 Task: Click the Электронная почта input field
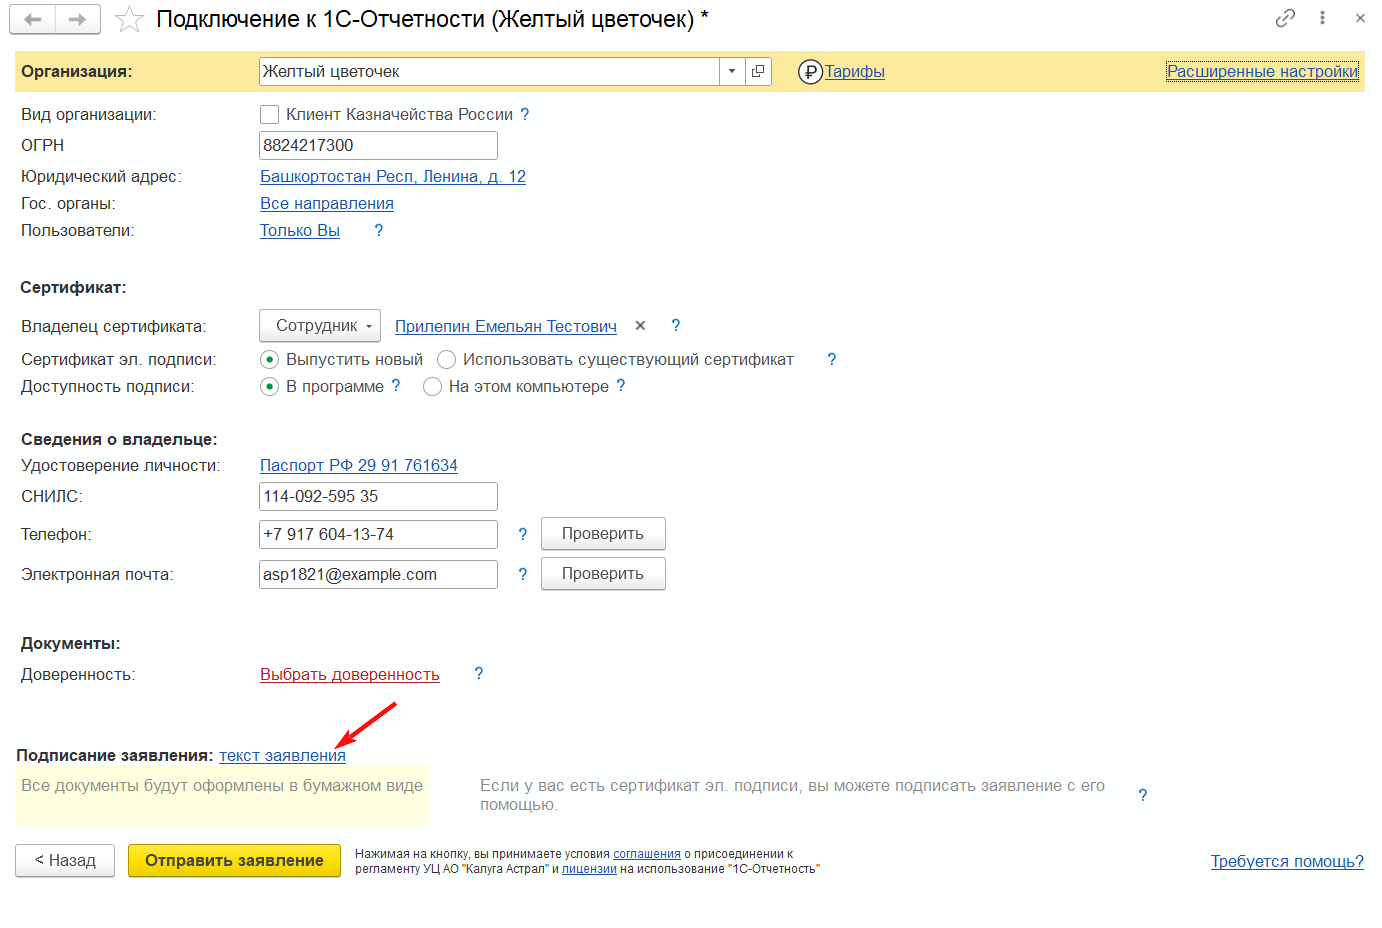coord(378,574)
